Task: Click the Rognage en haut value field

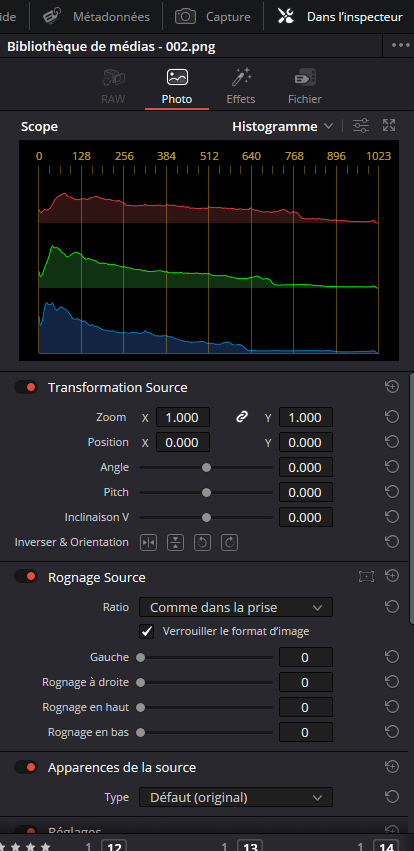Action: pos(305,707)
